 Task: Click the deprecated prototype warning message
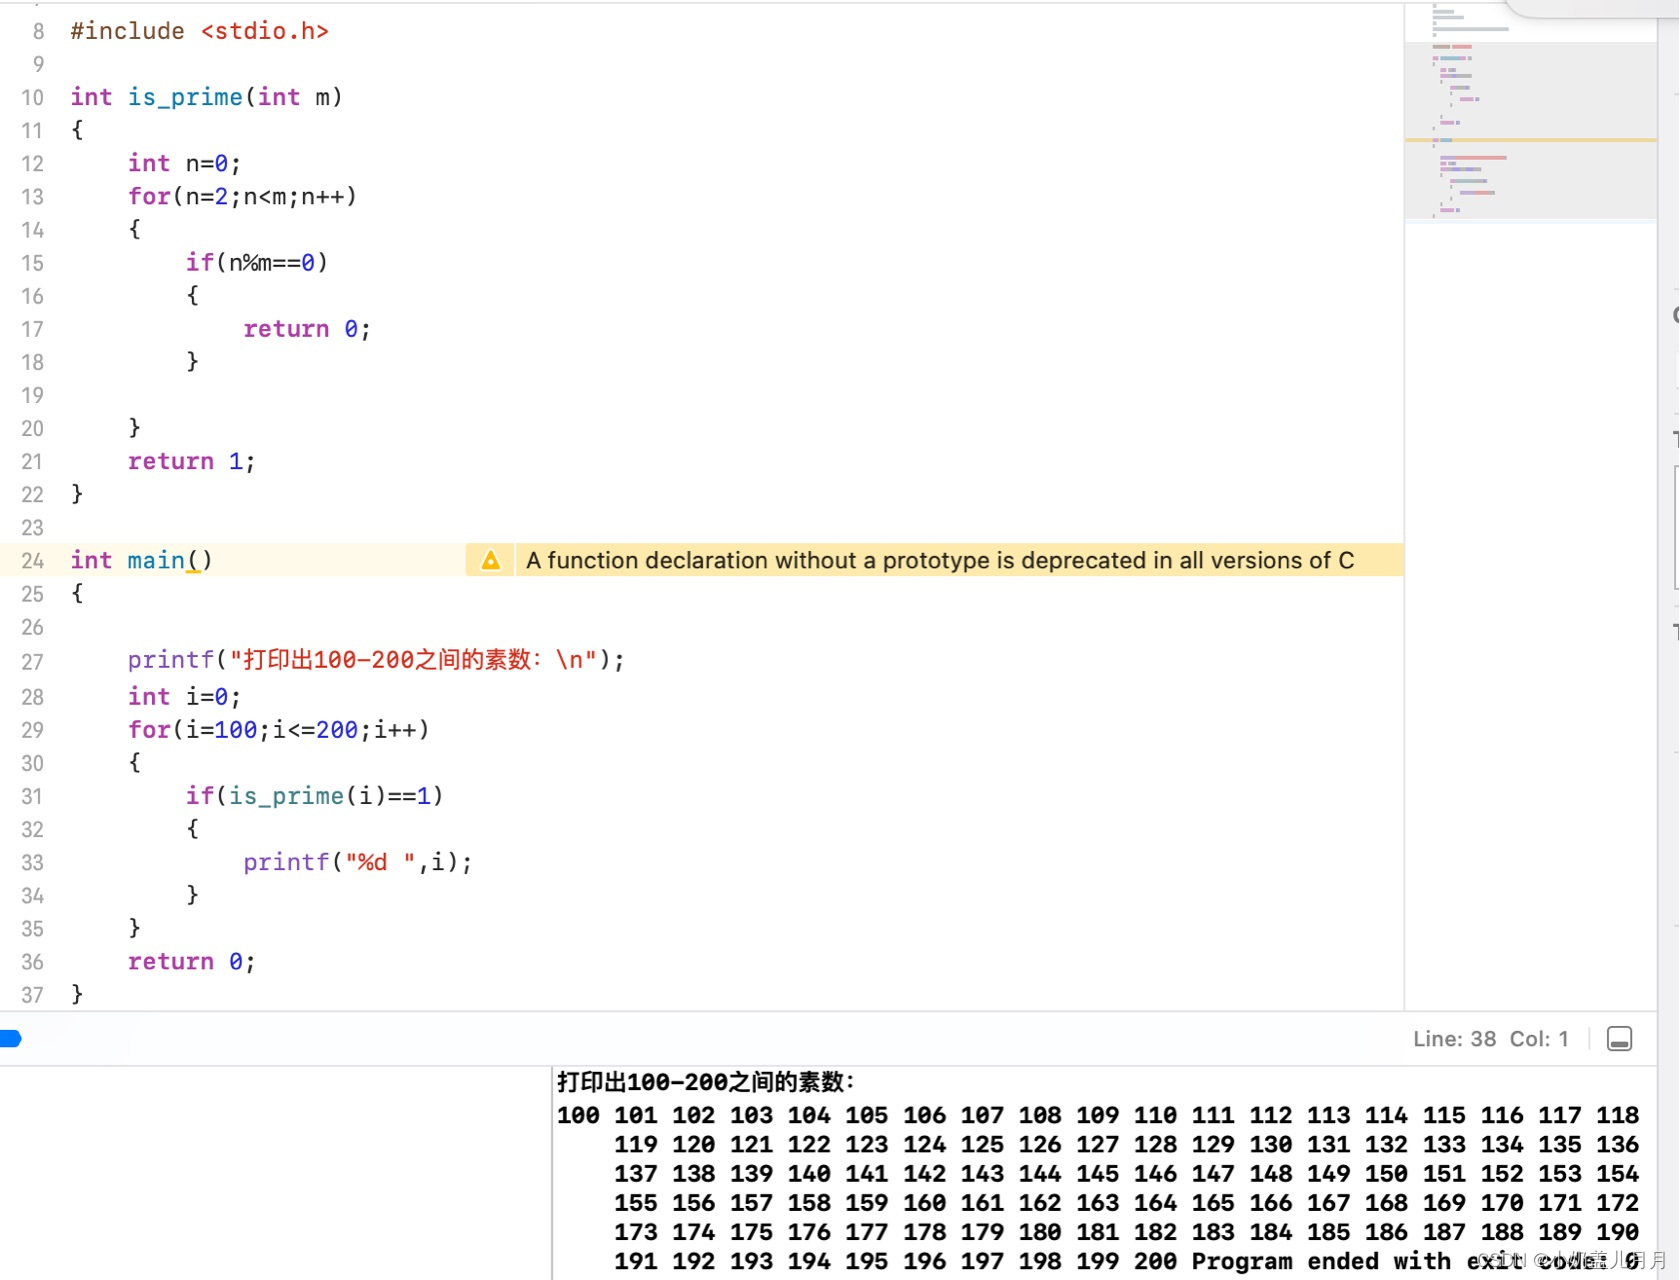pyautogui.click(x=940, y=560)
